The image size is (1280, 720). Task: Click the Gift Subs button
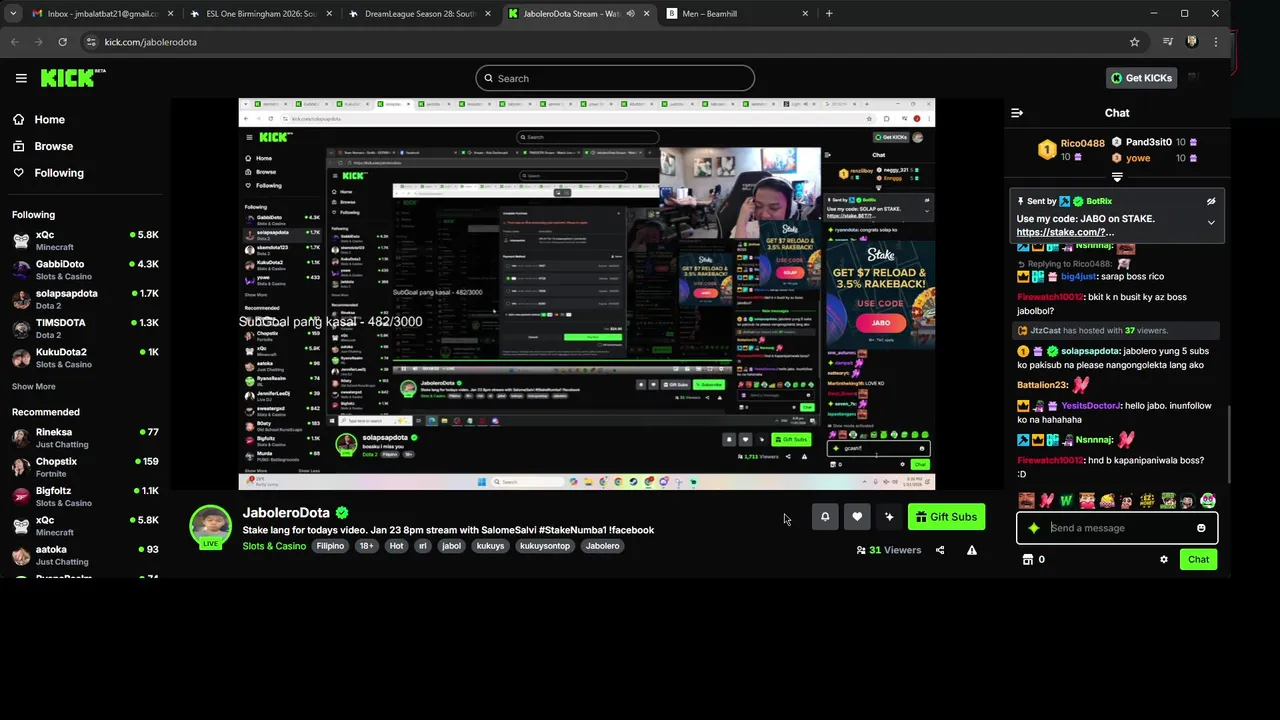pyautogui.click(x=947, y=517)
